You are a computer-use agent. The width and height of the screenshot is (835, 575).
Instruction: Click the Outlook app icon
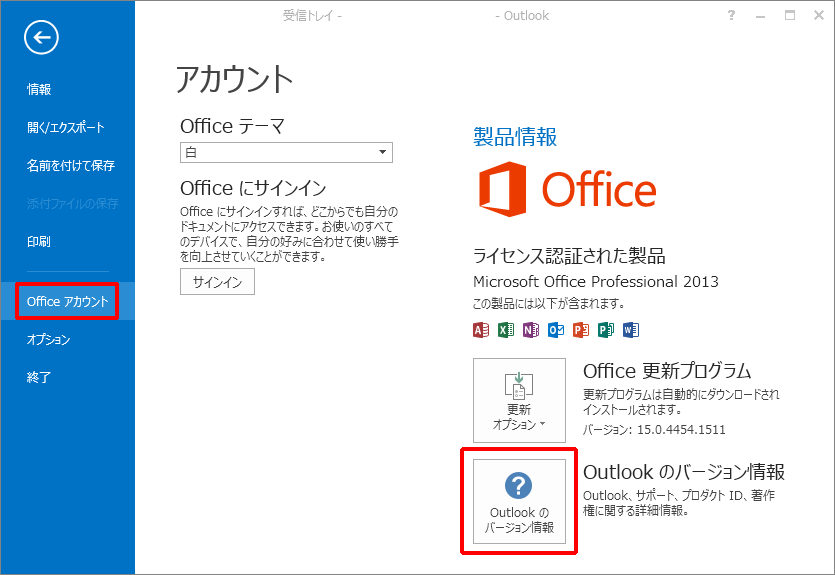556,330
